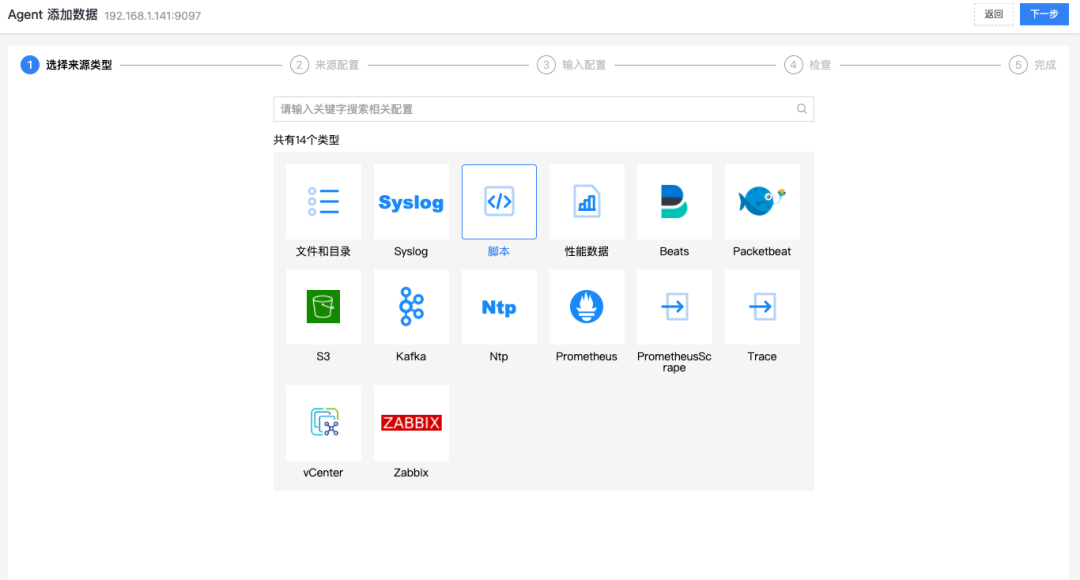This screenshot has width=1080, height=580.
Task: Click the 性能数据 label text
Action: coord(587,251)
